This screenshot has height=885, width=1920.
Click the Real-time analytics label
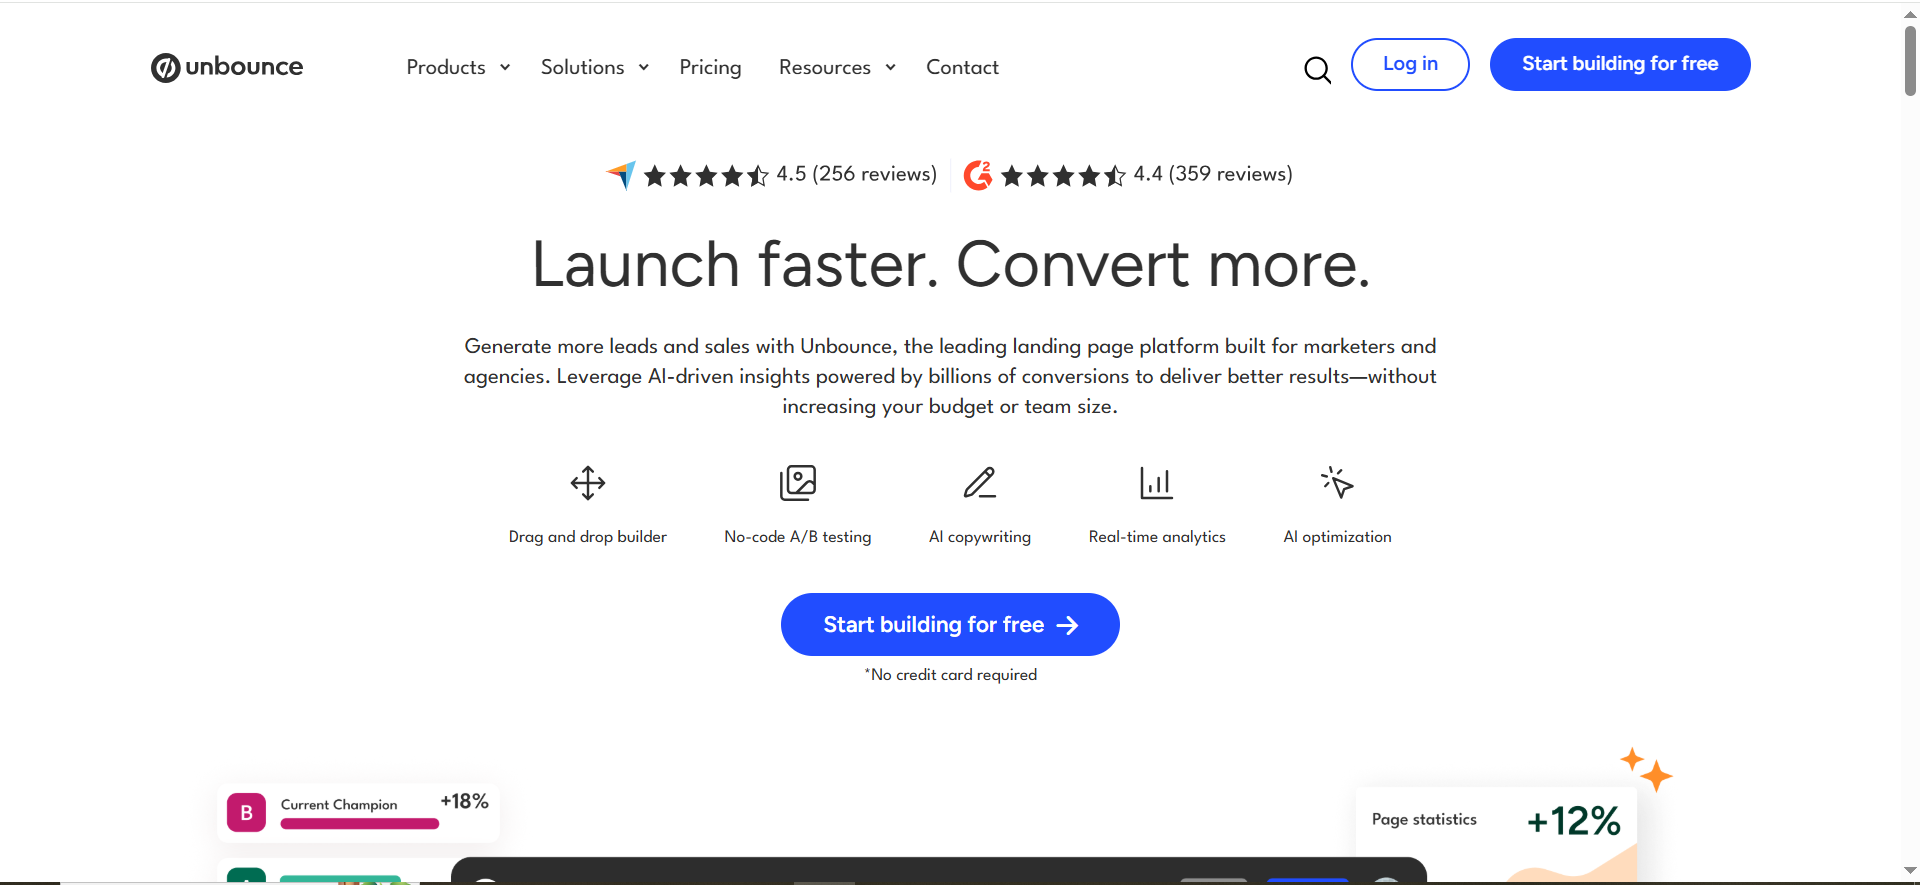pos(1157,537)
